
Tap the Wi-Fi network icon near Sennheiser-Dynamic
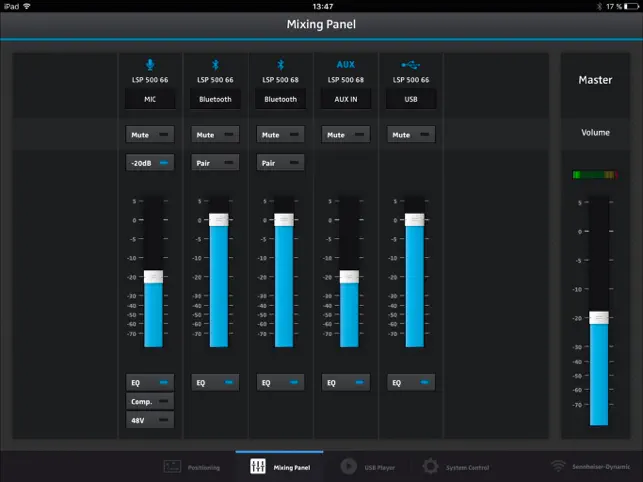(558, 466)
